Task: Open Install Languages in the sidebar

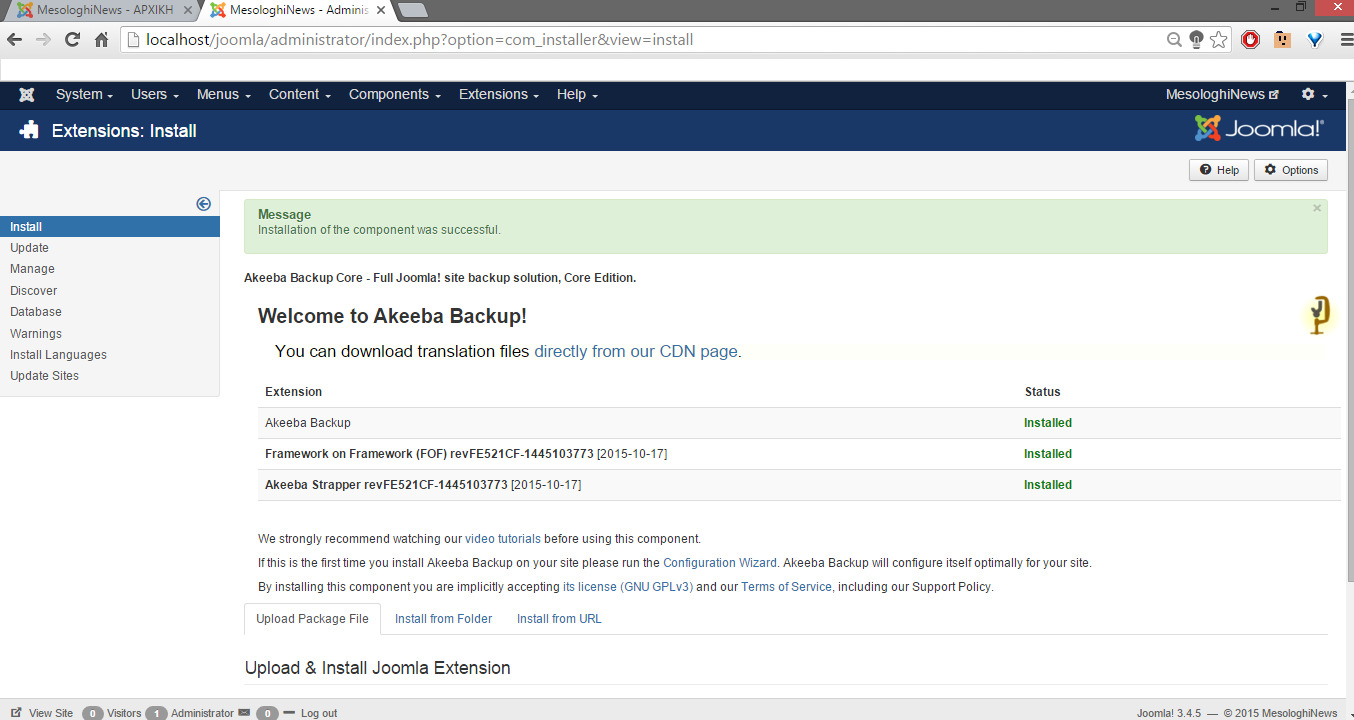Action: [x=58, y=355]
